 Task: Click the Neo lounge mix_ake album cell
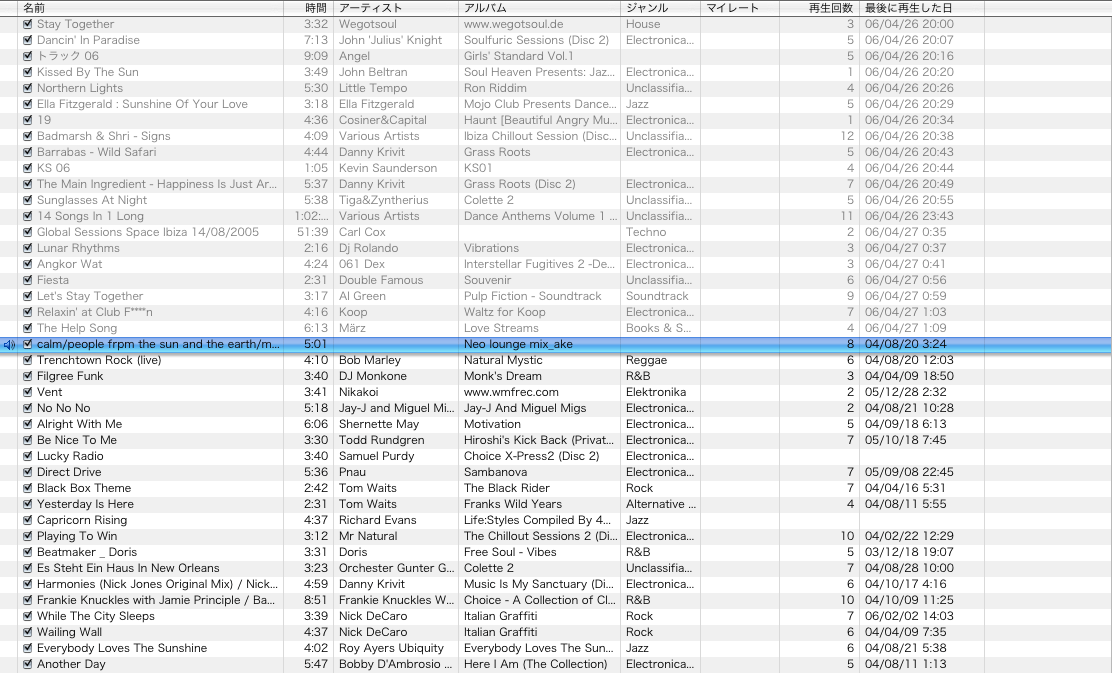[518, 345]
